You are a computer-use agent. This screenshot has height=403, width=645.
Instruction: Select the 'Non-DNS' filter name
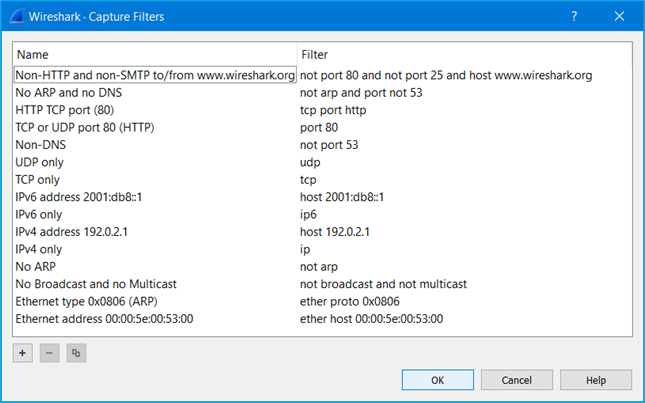(40, 145)
